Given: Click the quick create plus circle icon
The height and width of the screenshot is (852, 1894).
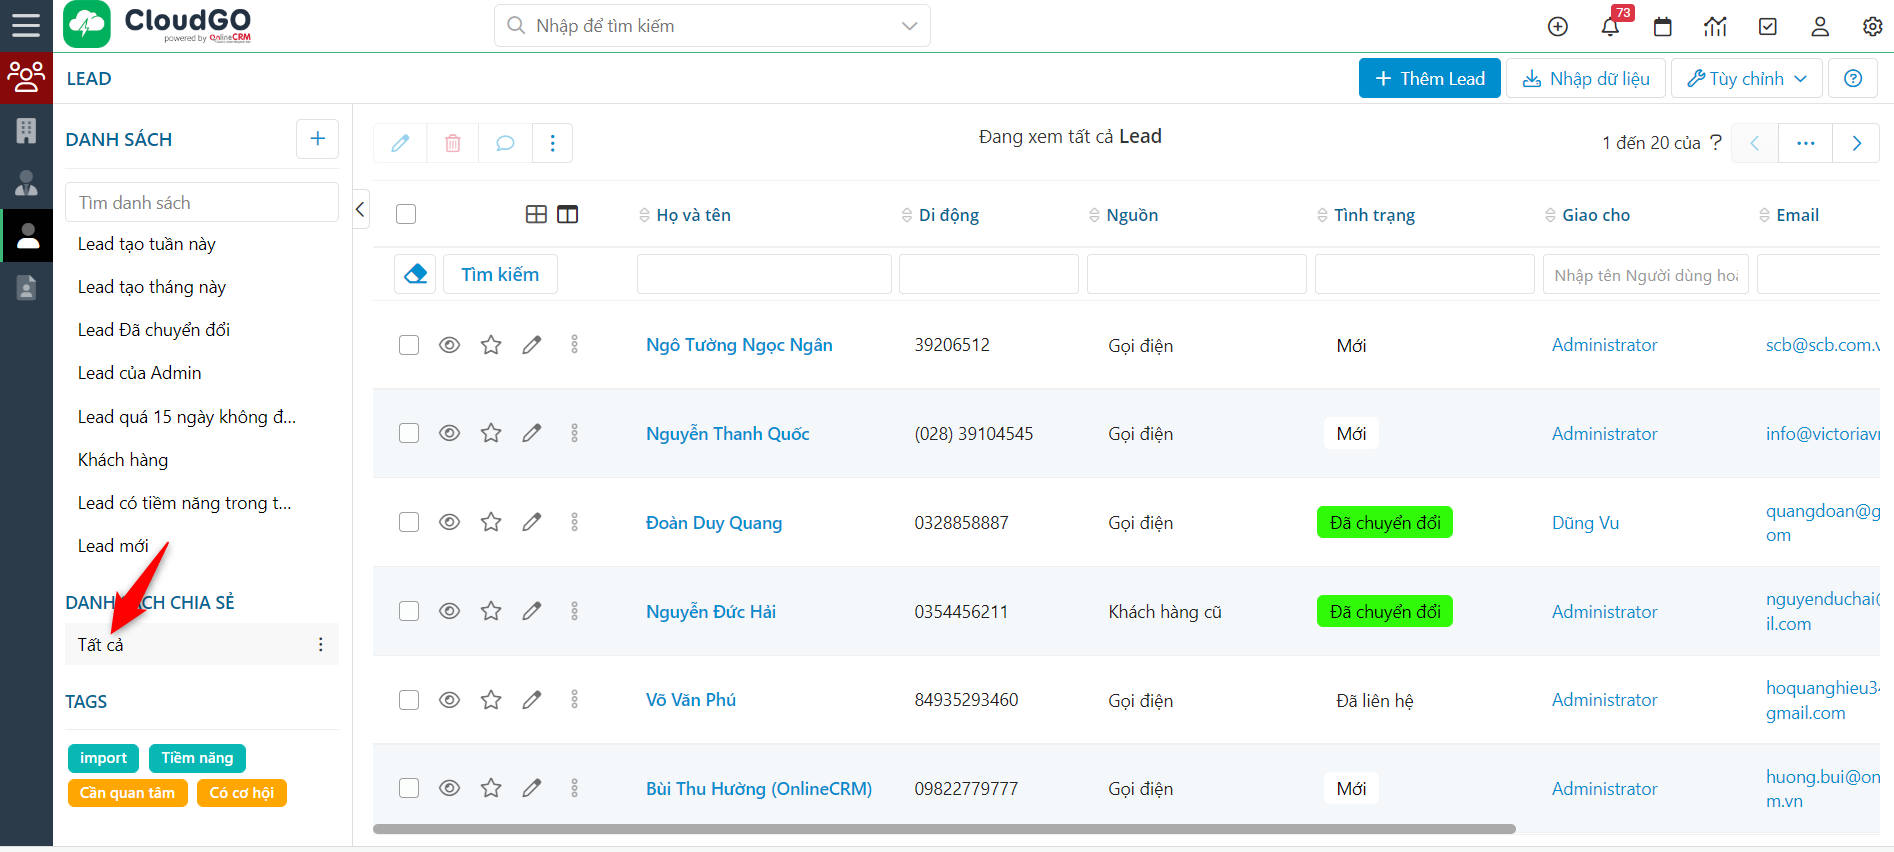Looking at the screenshot, I should [1558, 27].
